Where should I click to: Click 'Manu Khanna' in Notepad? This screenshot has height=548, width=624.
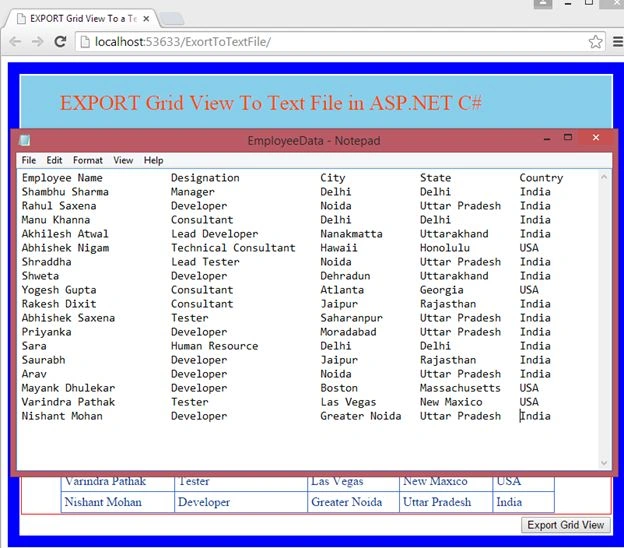click(x=56, y=220)
